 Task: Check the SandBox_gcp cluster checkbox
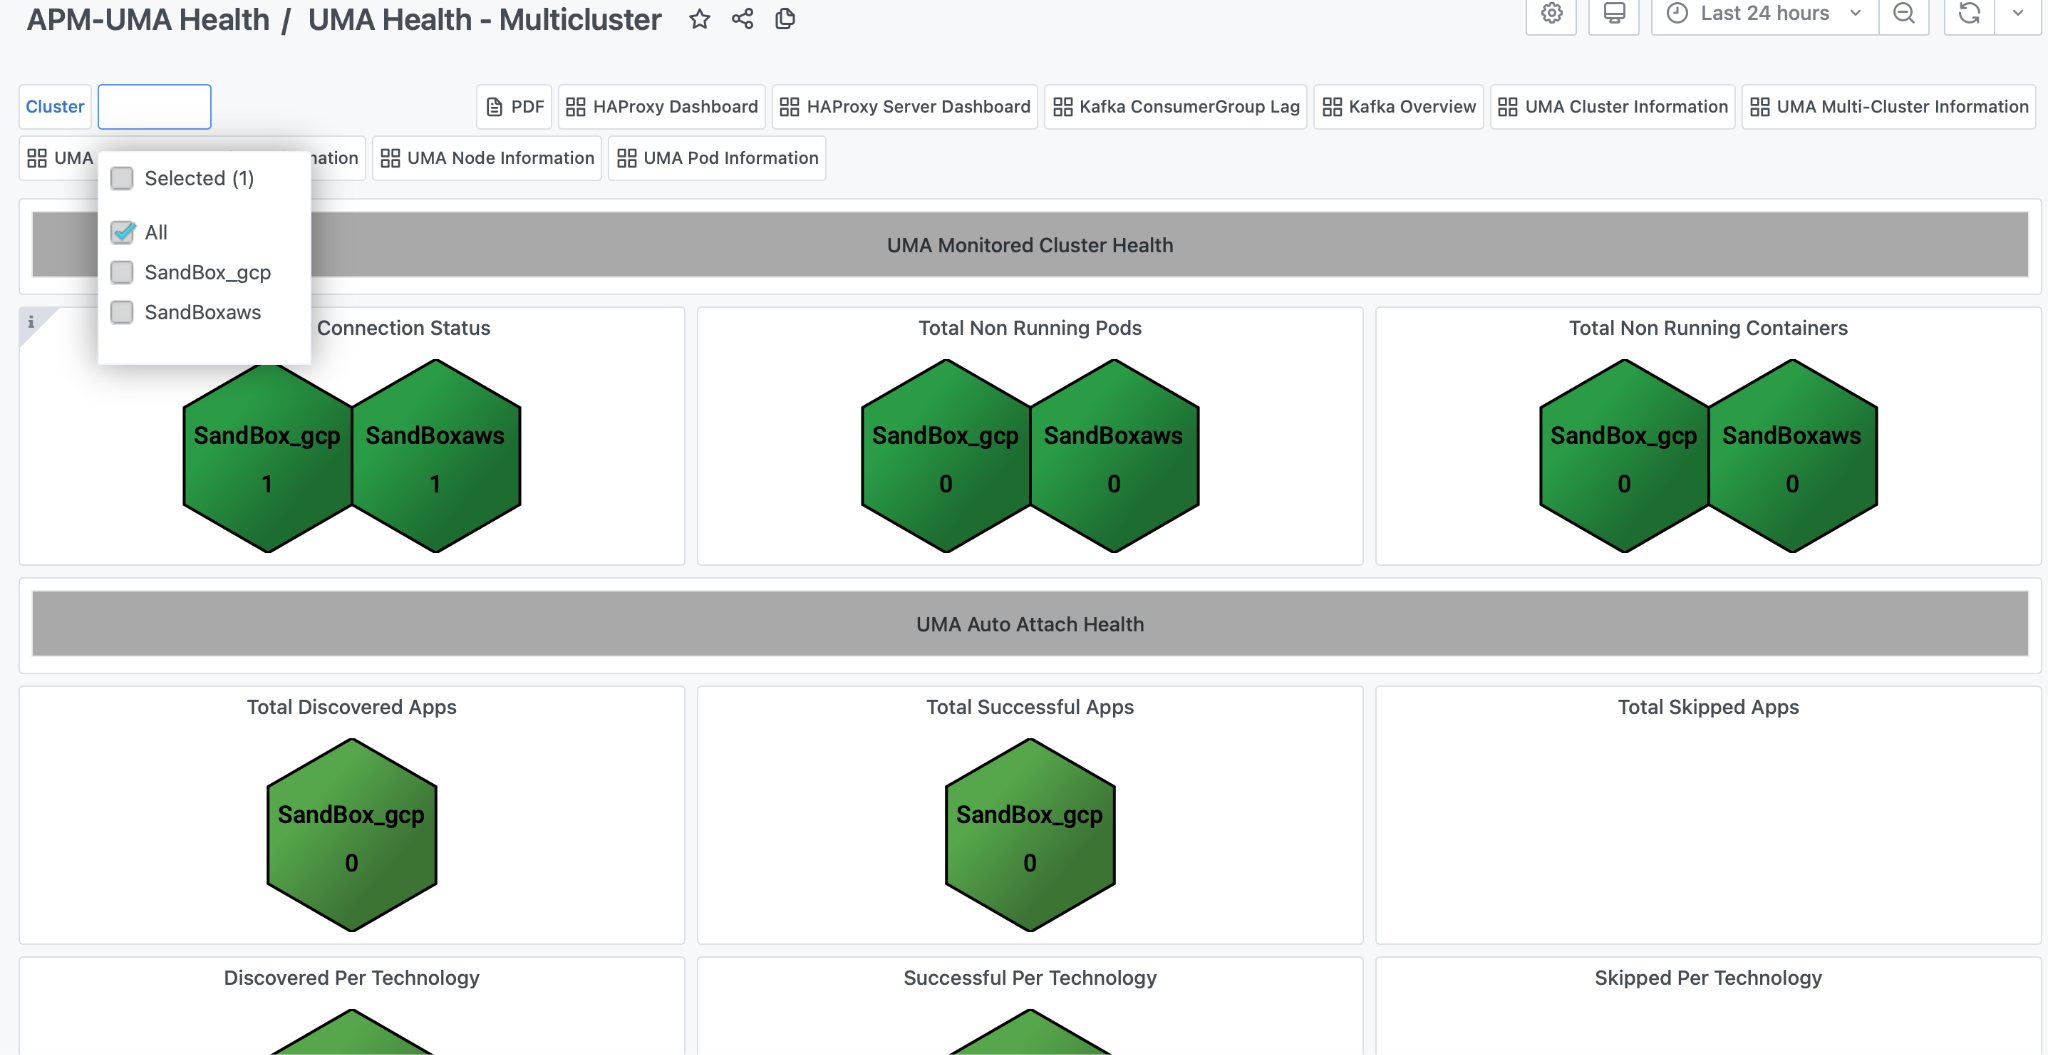tap(122, 272)
